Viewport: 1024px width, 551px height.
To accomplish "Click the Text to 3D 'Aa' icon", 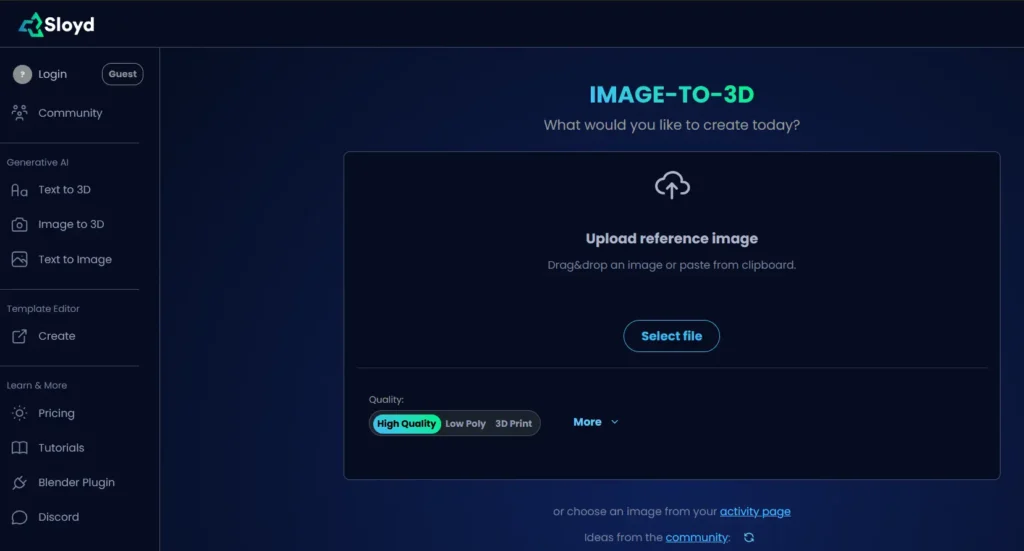I will tap(20, 190).
